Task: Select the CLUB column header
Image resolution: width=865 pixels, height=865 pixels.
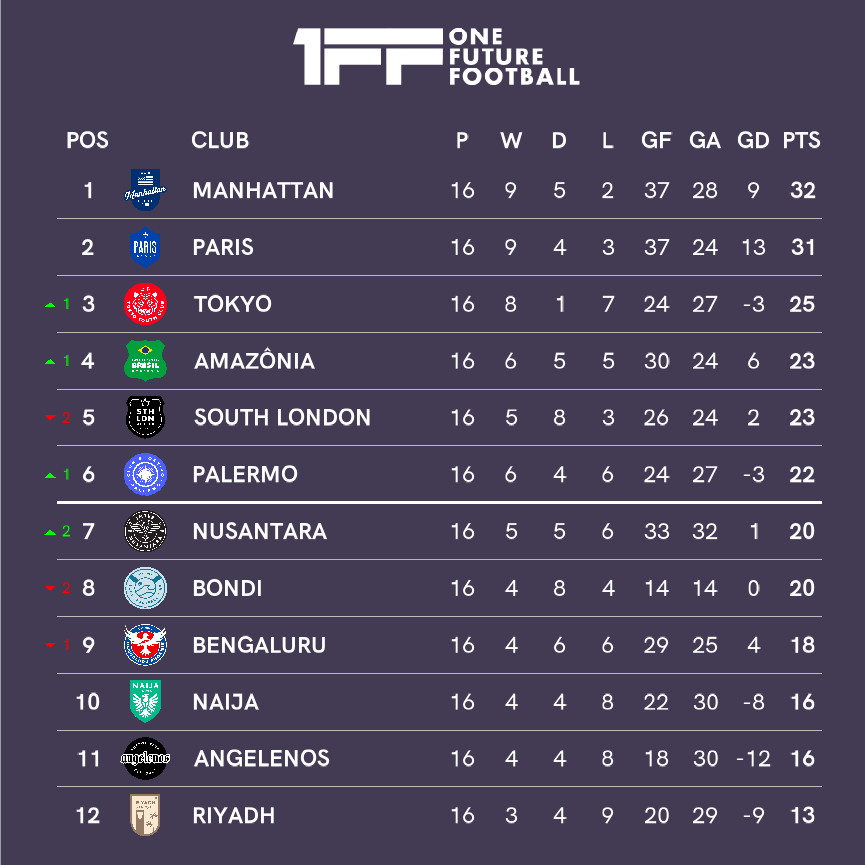Action: click(220, 141)
